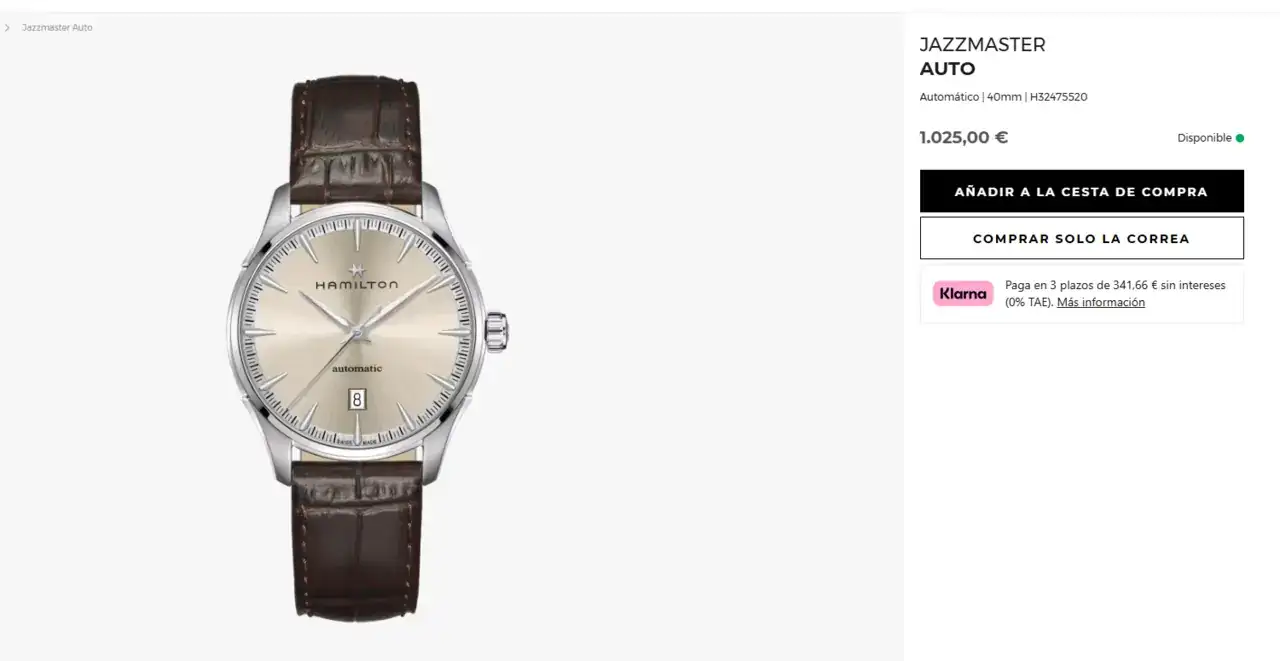Click the date window showing 8
This screenshot has width=1280, height=661.
pos(357,399)
